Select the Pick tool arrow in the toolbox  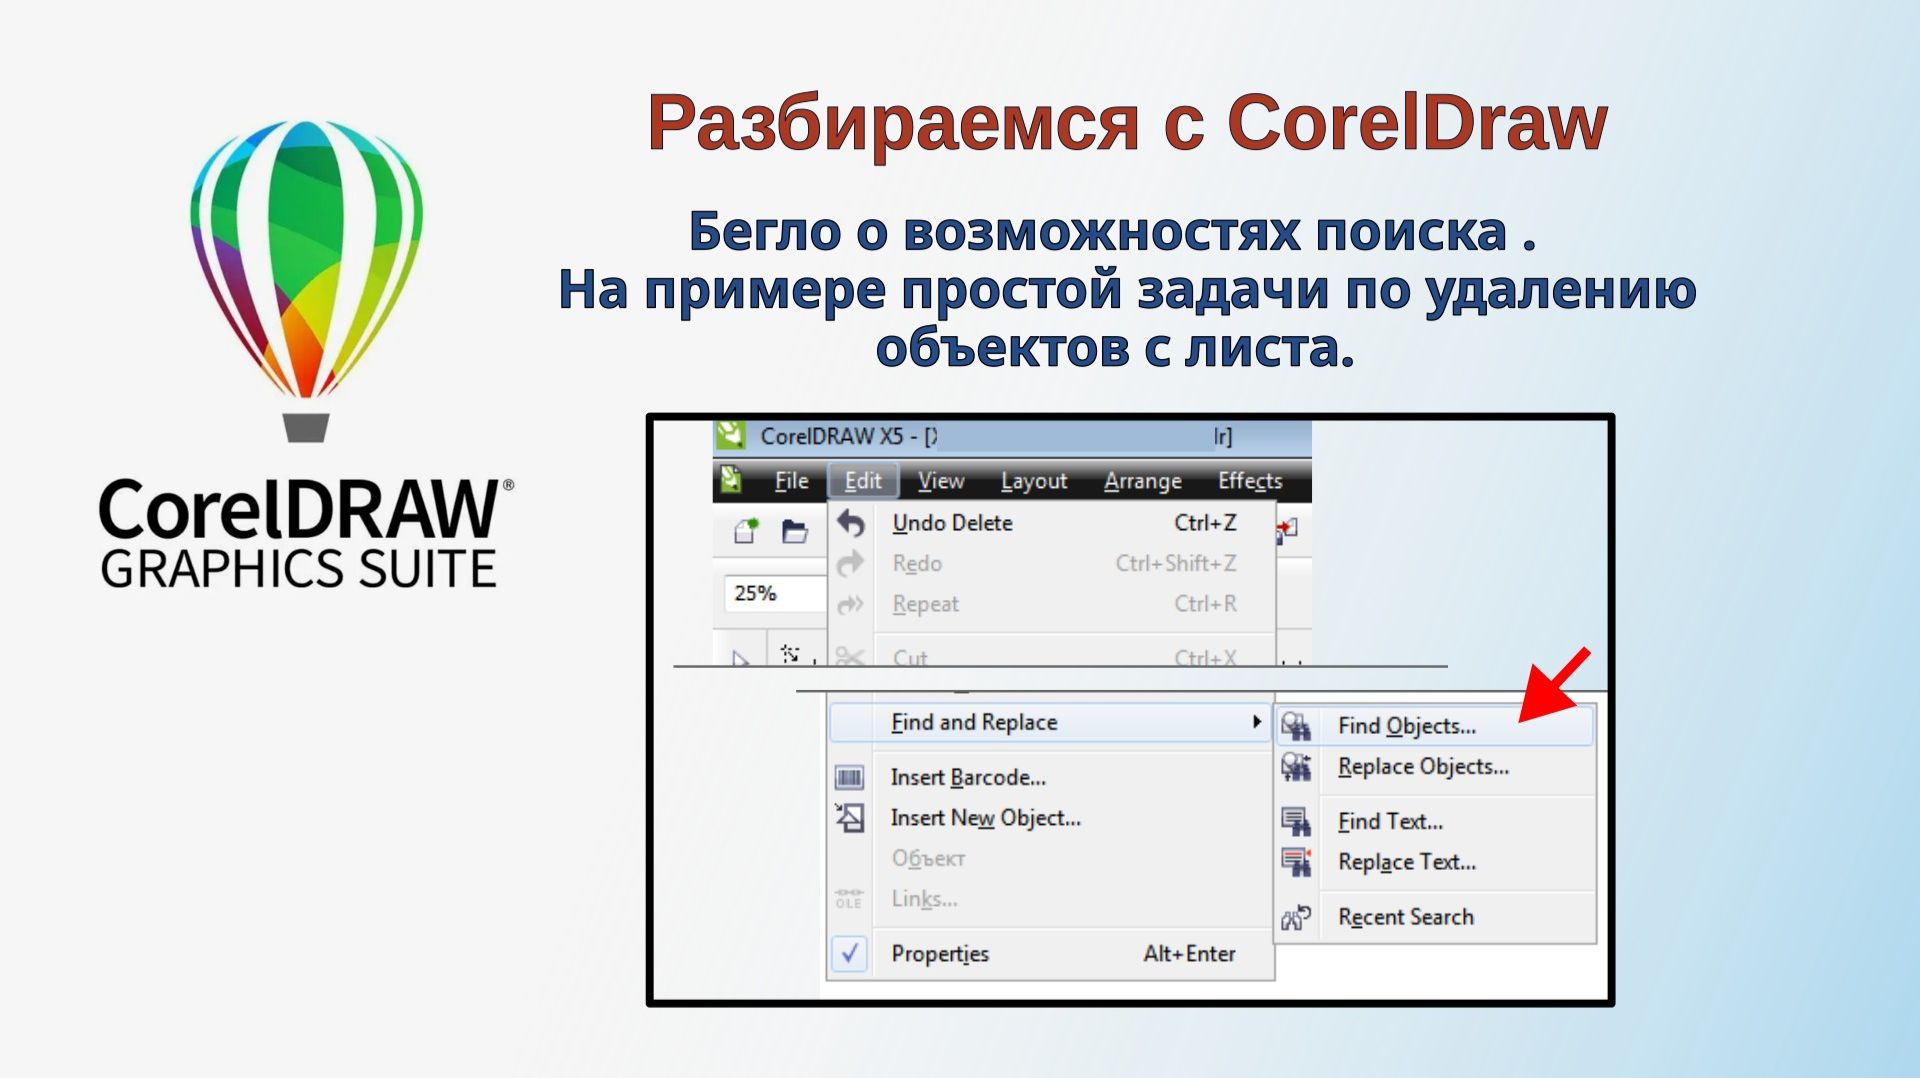738,657
